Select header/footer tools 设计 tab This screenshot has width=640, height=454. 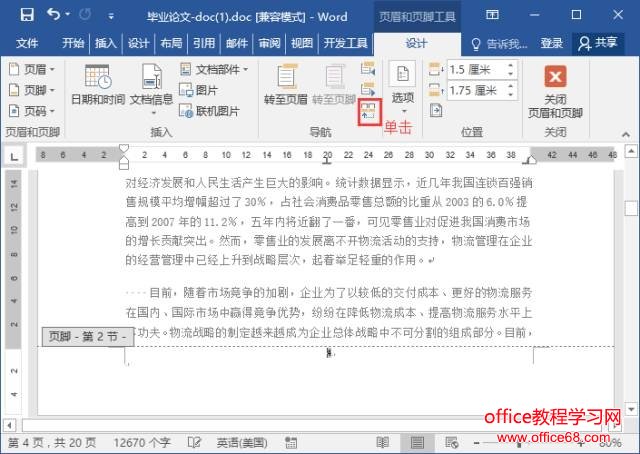(x=416, y=43)
